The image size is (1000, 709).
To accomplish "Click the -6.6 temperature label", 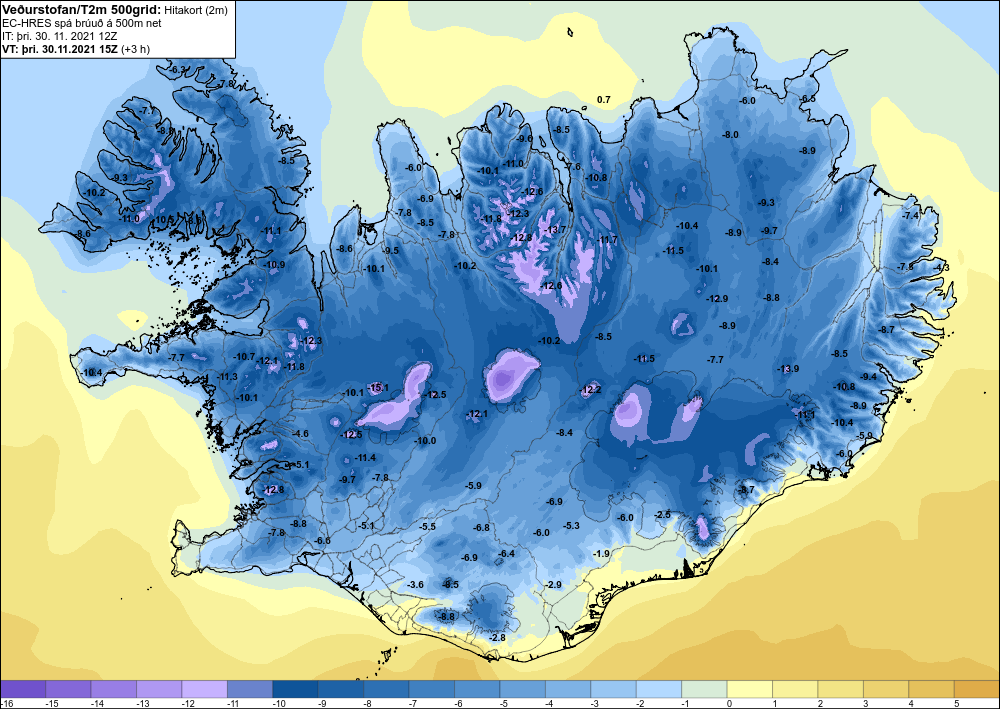I will pos(323,541).
